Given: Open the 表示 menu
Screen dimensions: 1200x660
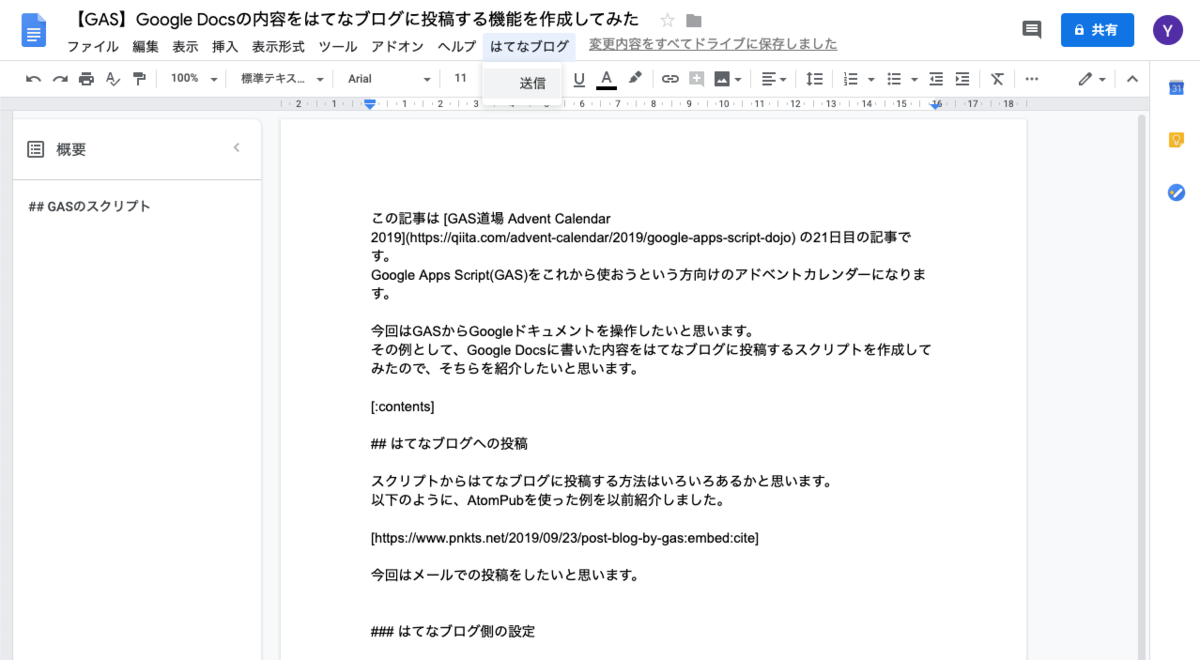Looking at the screenshot, I should (185, 46).
